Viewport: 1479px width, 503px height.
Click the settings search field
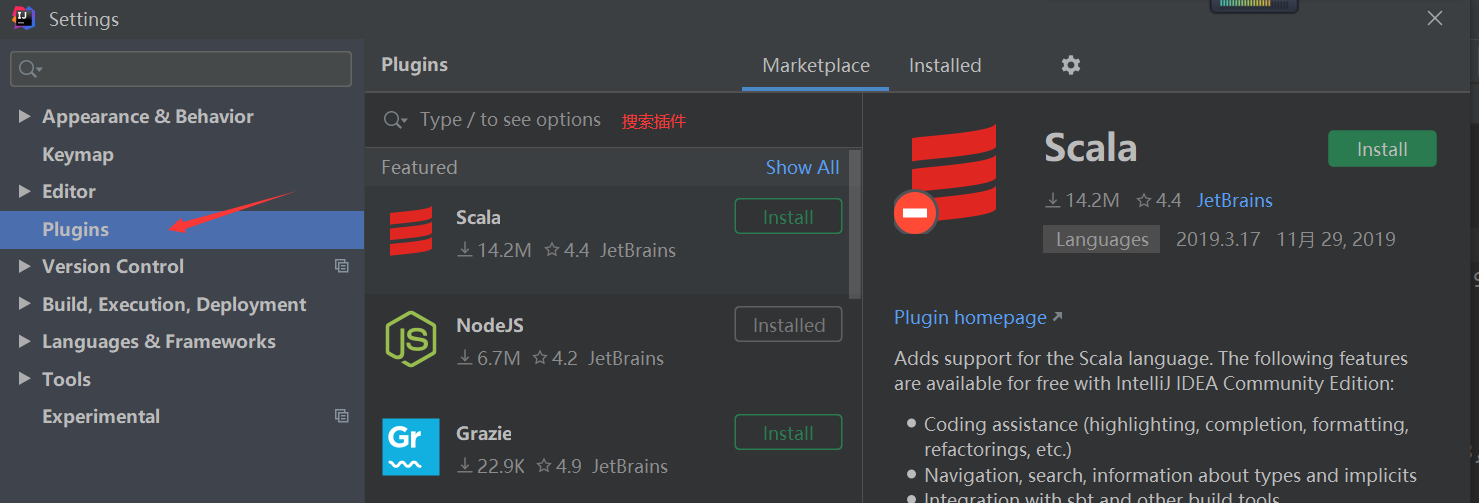(x=190, y=69)
